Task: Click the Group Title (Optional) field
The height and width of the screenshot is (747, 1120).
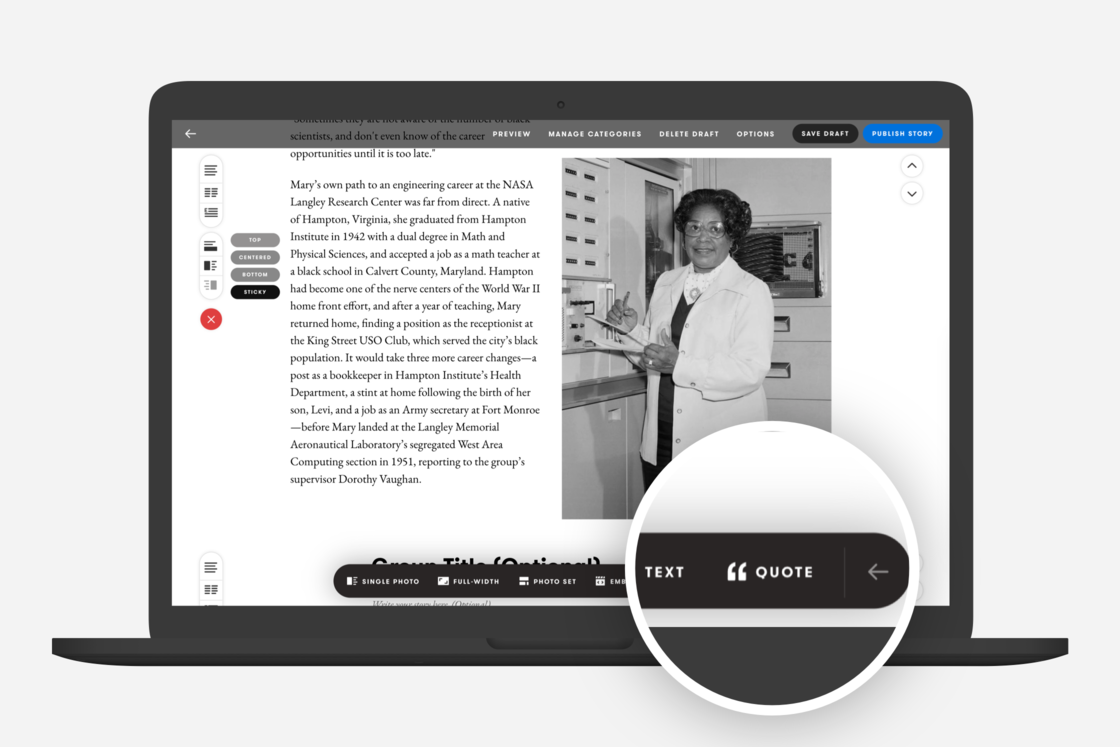Action: pos(486,562)
